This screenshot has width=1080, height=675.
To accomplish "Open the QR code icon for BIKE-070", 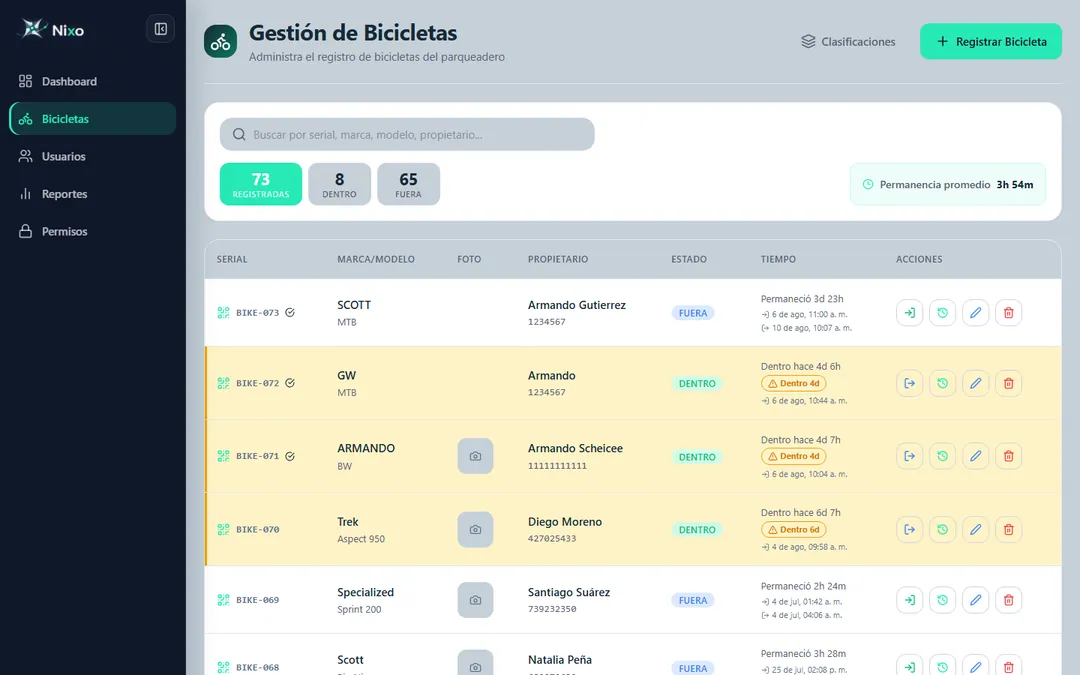I will pyautogui.click(x=223, y=530).
